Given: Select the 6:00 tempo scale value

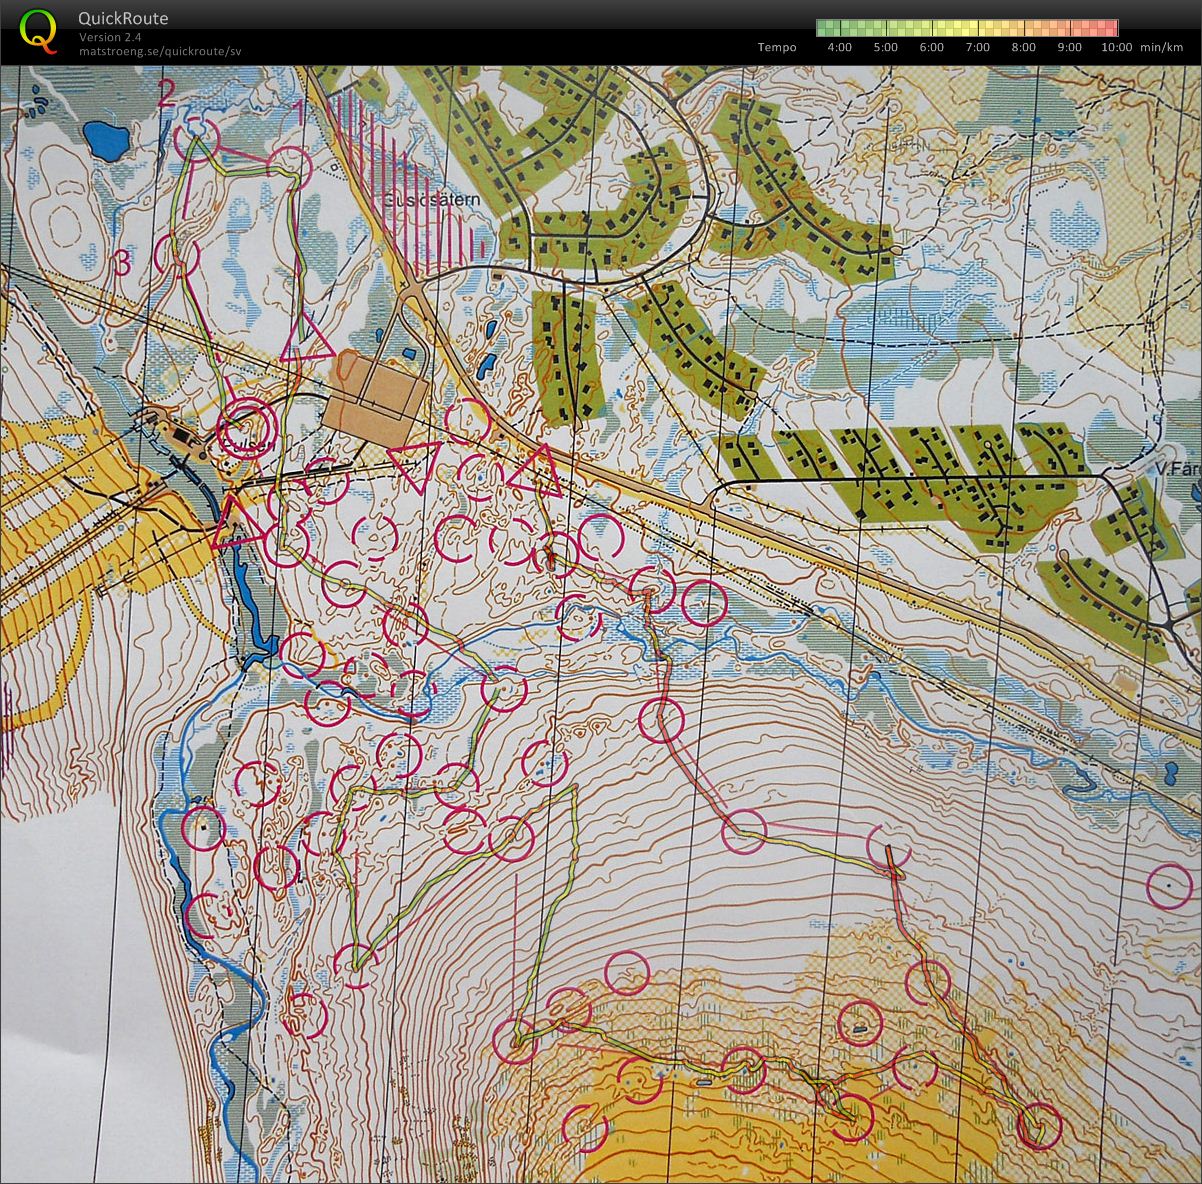Looking at the screenshot, I should [931, 47].
